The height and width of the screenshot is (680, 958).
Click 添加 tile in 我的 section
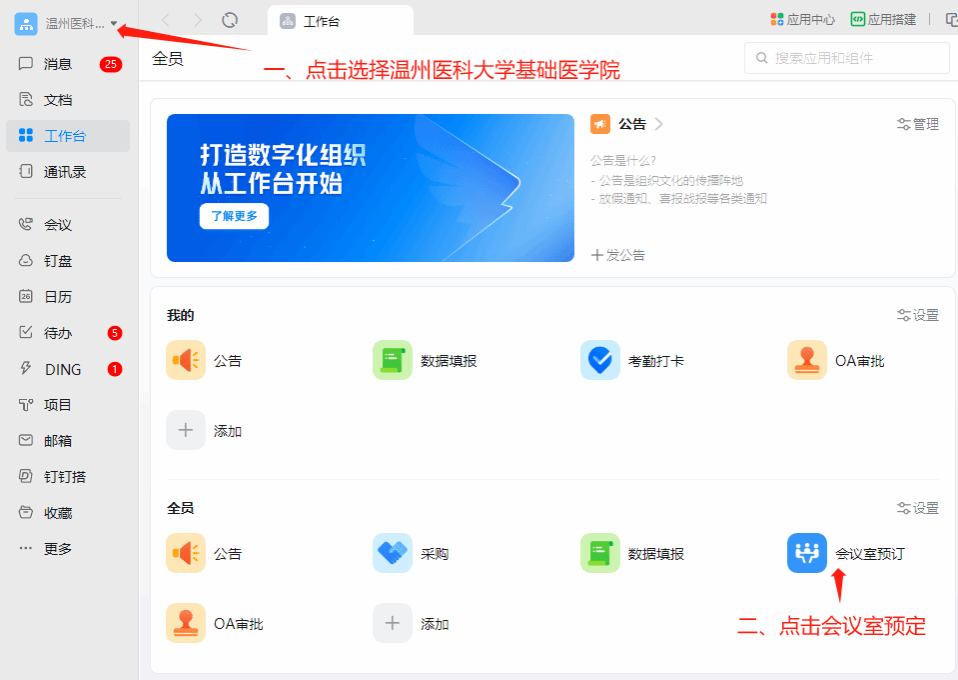click(x=186, y=430)
